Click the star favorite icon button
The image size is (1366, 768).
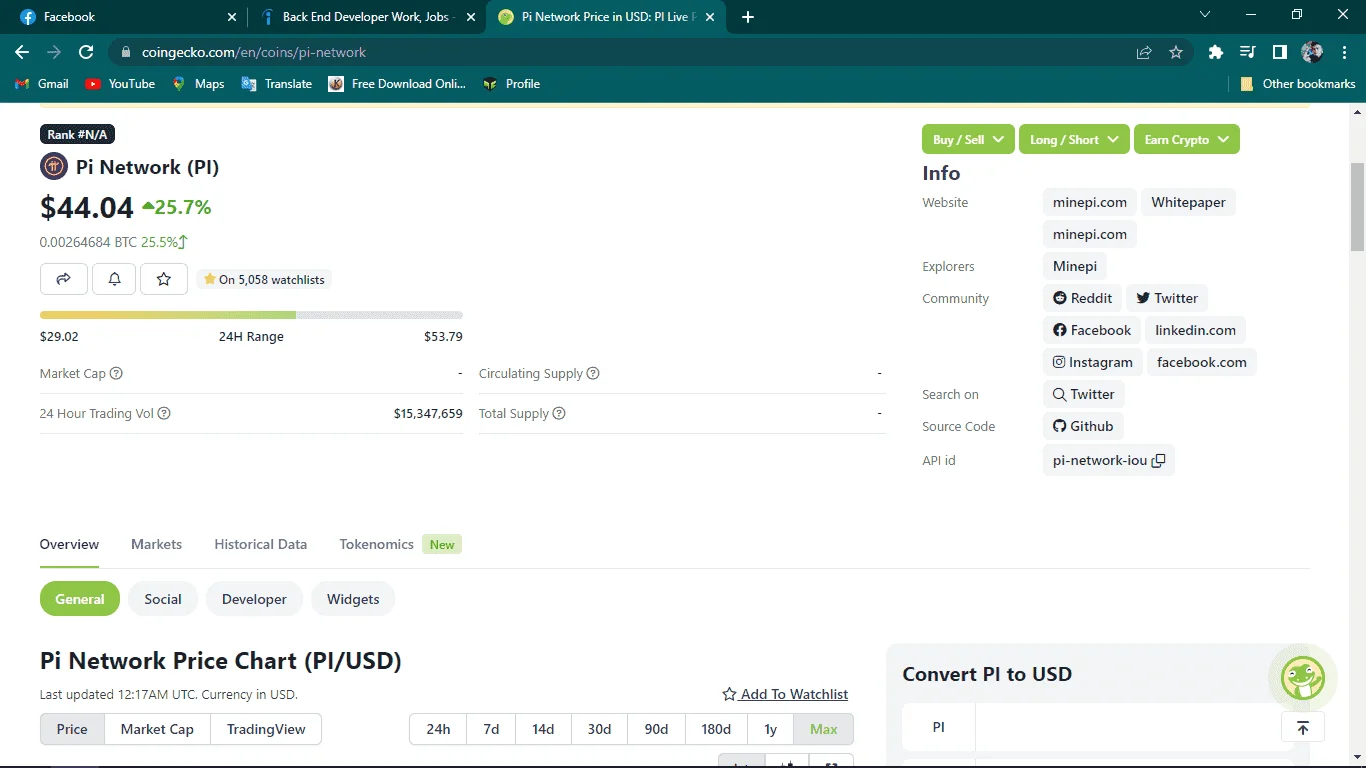click(164, 279)
